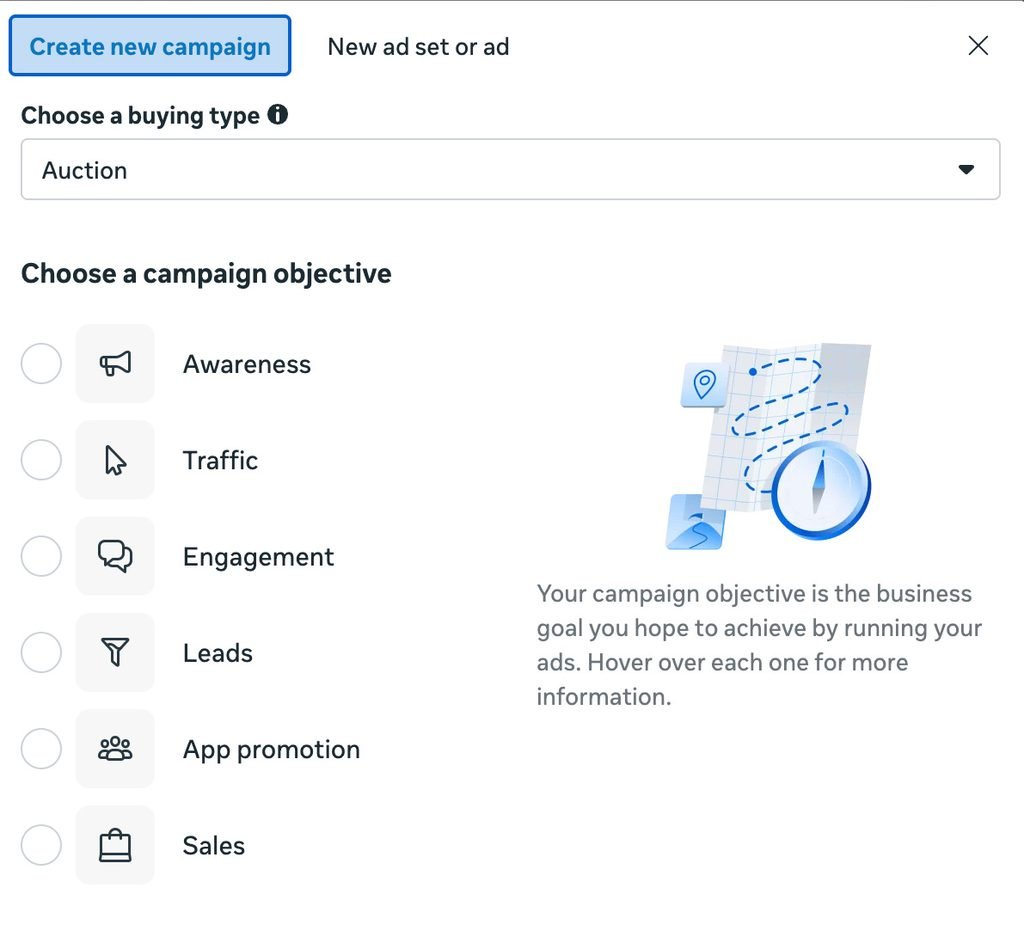Click the Leads funnel icon
Viewport: 1024px width, 948px height.
(115, 652)
